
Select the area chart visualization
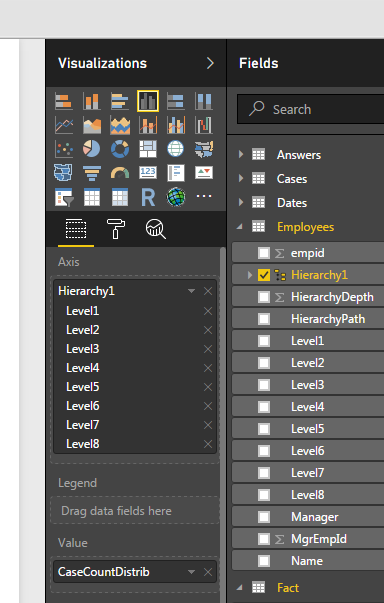(92, 125)
